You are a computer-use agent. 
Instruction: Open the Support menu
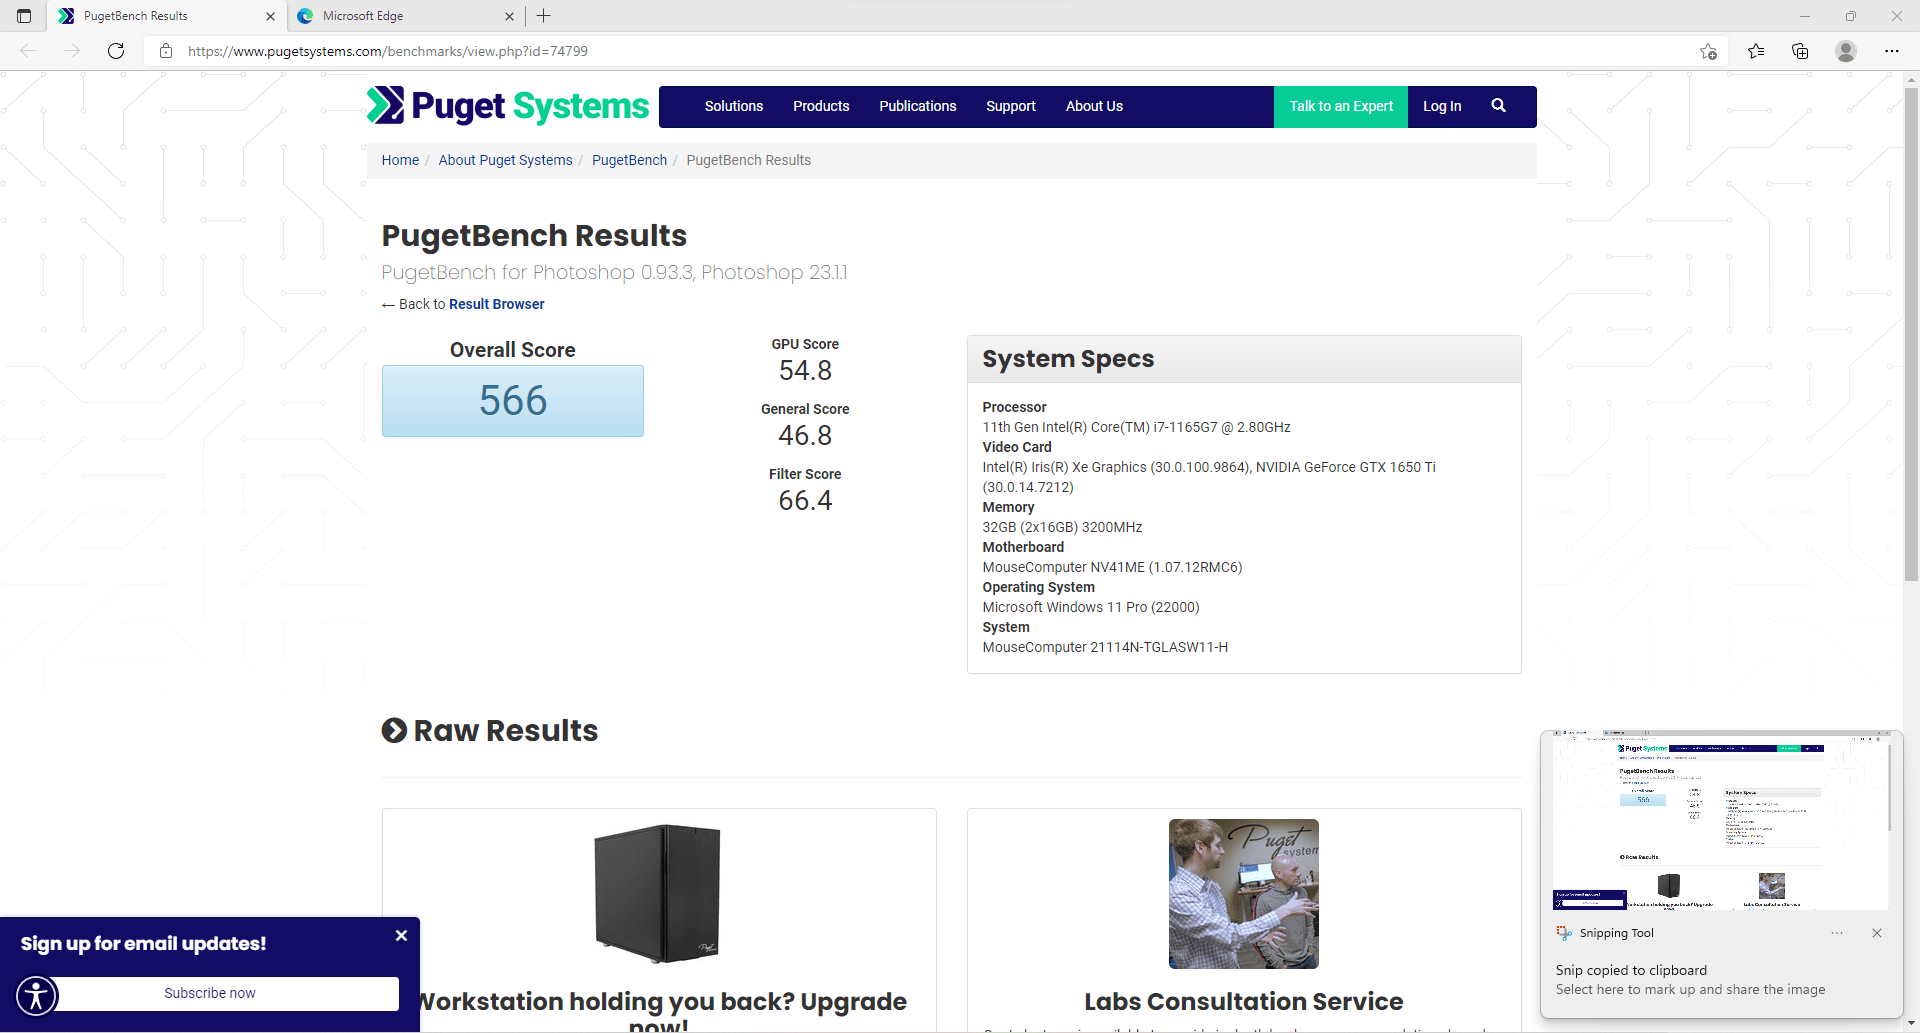[1011, 106]
